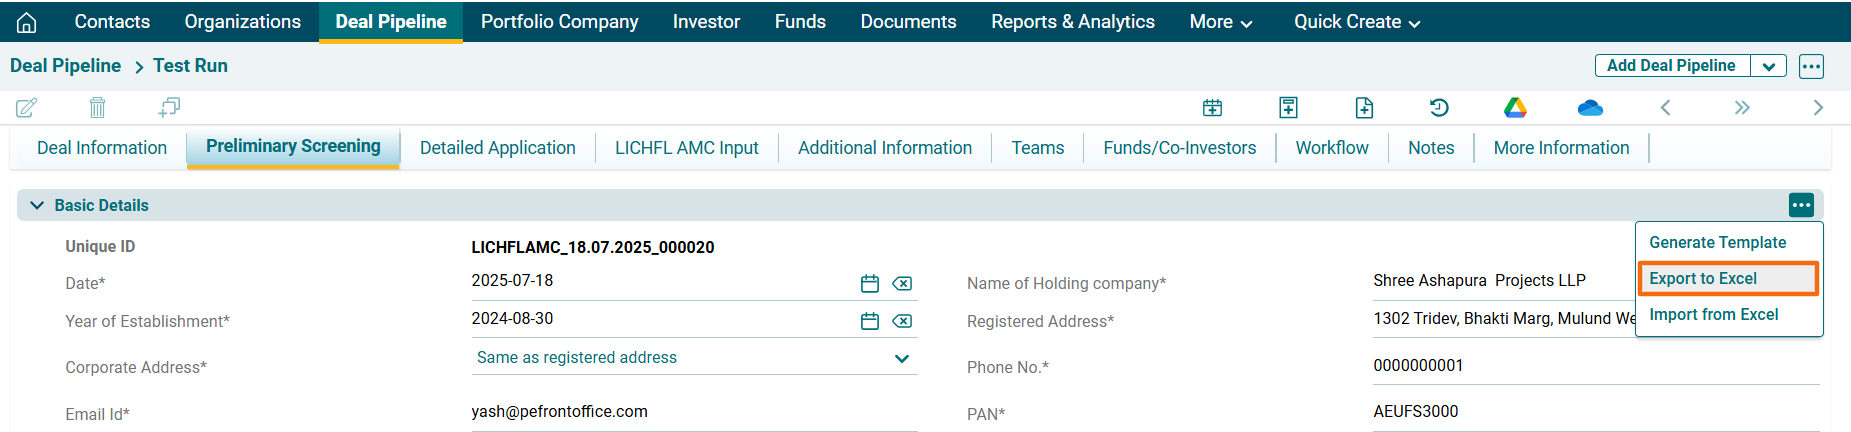Click the Google Drive icon
The width and height of the screenshot is (1851, 432).
(x=1515, y=107)
